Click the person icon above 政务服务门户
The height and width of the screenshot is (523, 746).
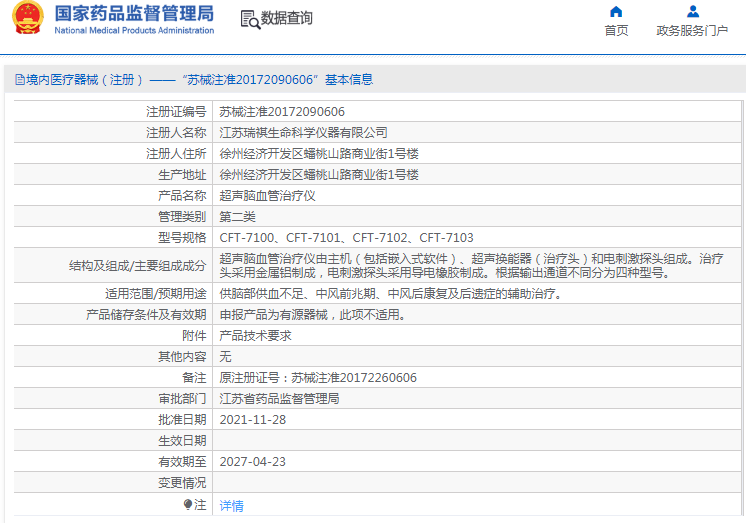point(692,12)
